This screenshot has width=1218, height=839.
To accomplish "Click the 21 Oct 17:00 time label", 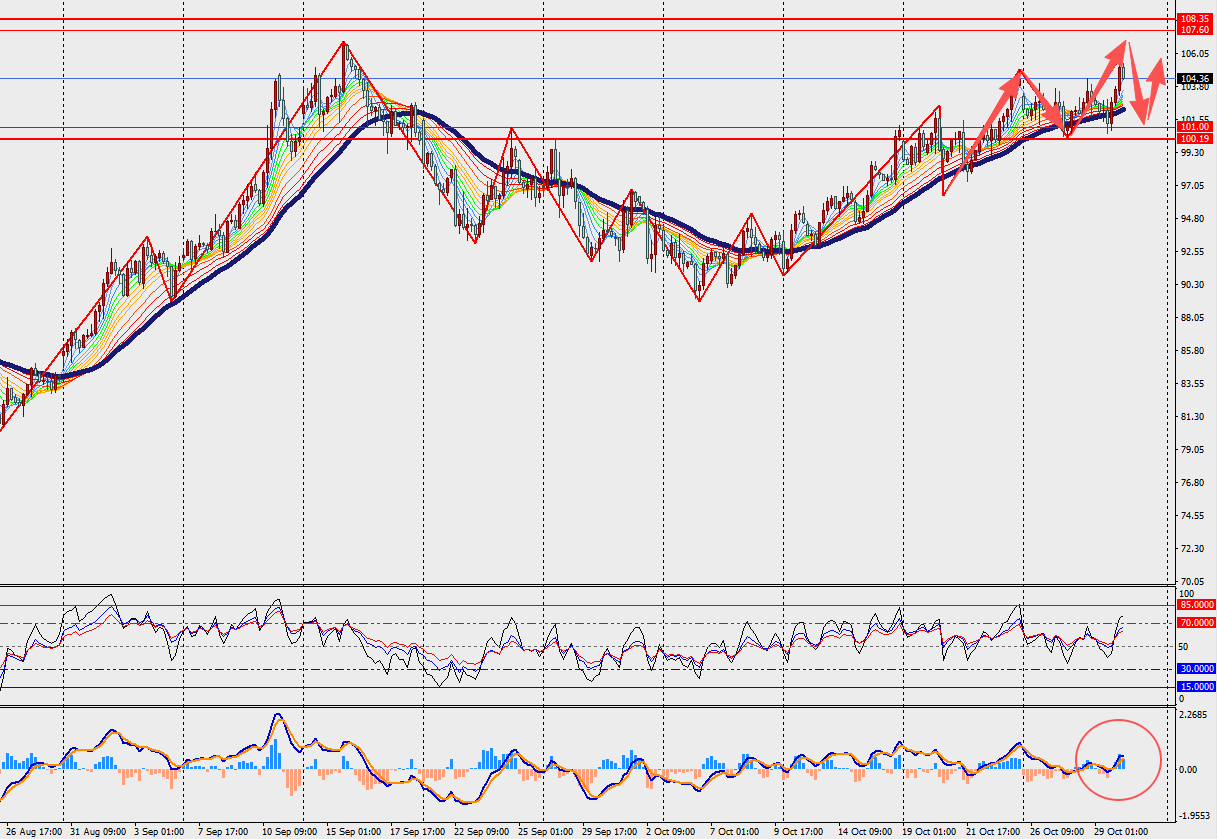I will pos(995,831).
